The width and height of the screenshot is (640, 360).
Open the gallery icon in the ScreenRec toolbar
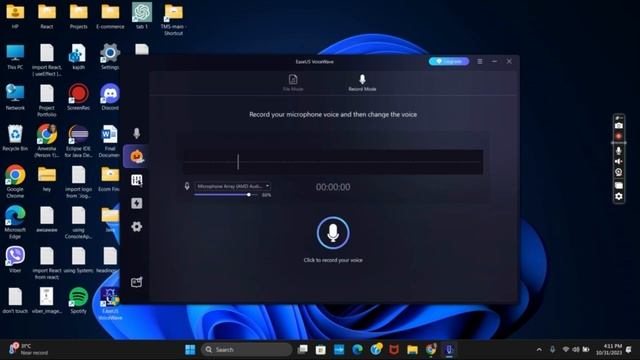[619, 185]
